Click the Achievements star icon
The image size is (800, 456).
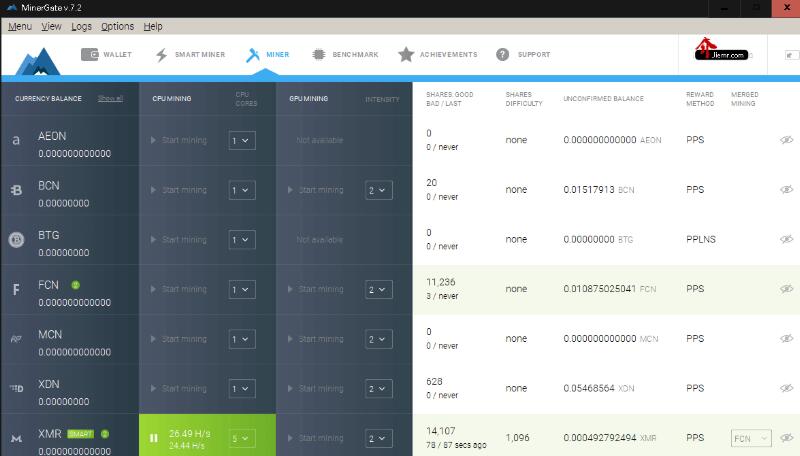click(406, 54)
